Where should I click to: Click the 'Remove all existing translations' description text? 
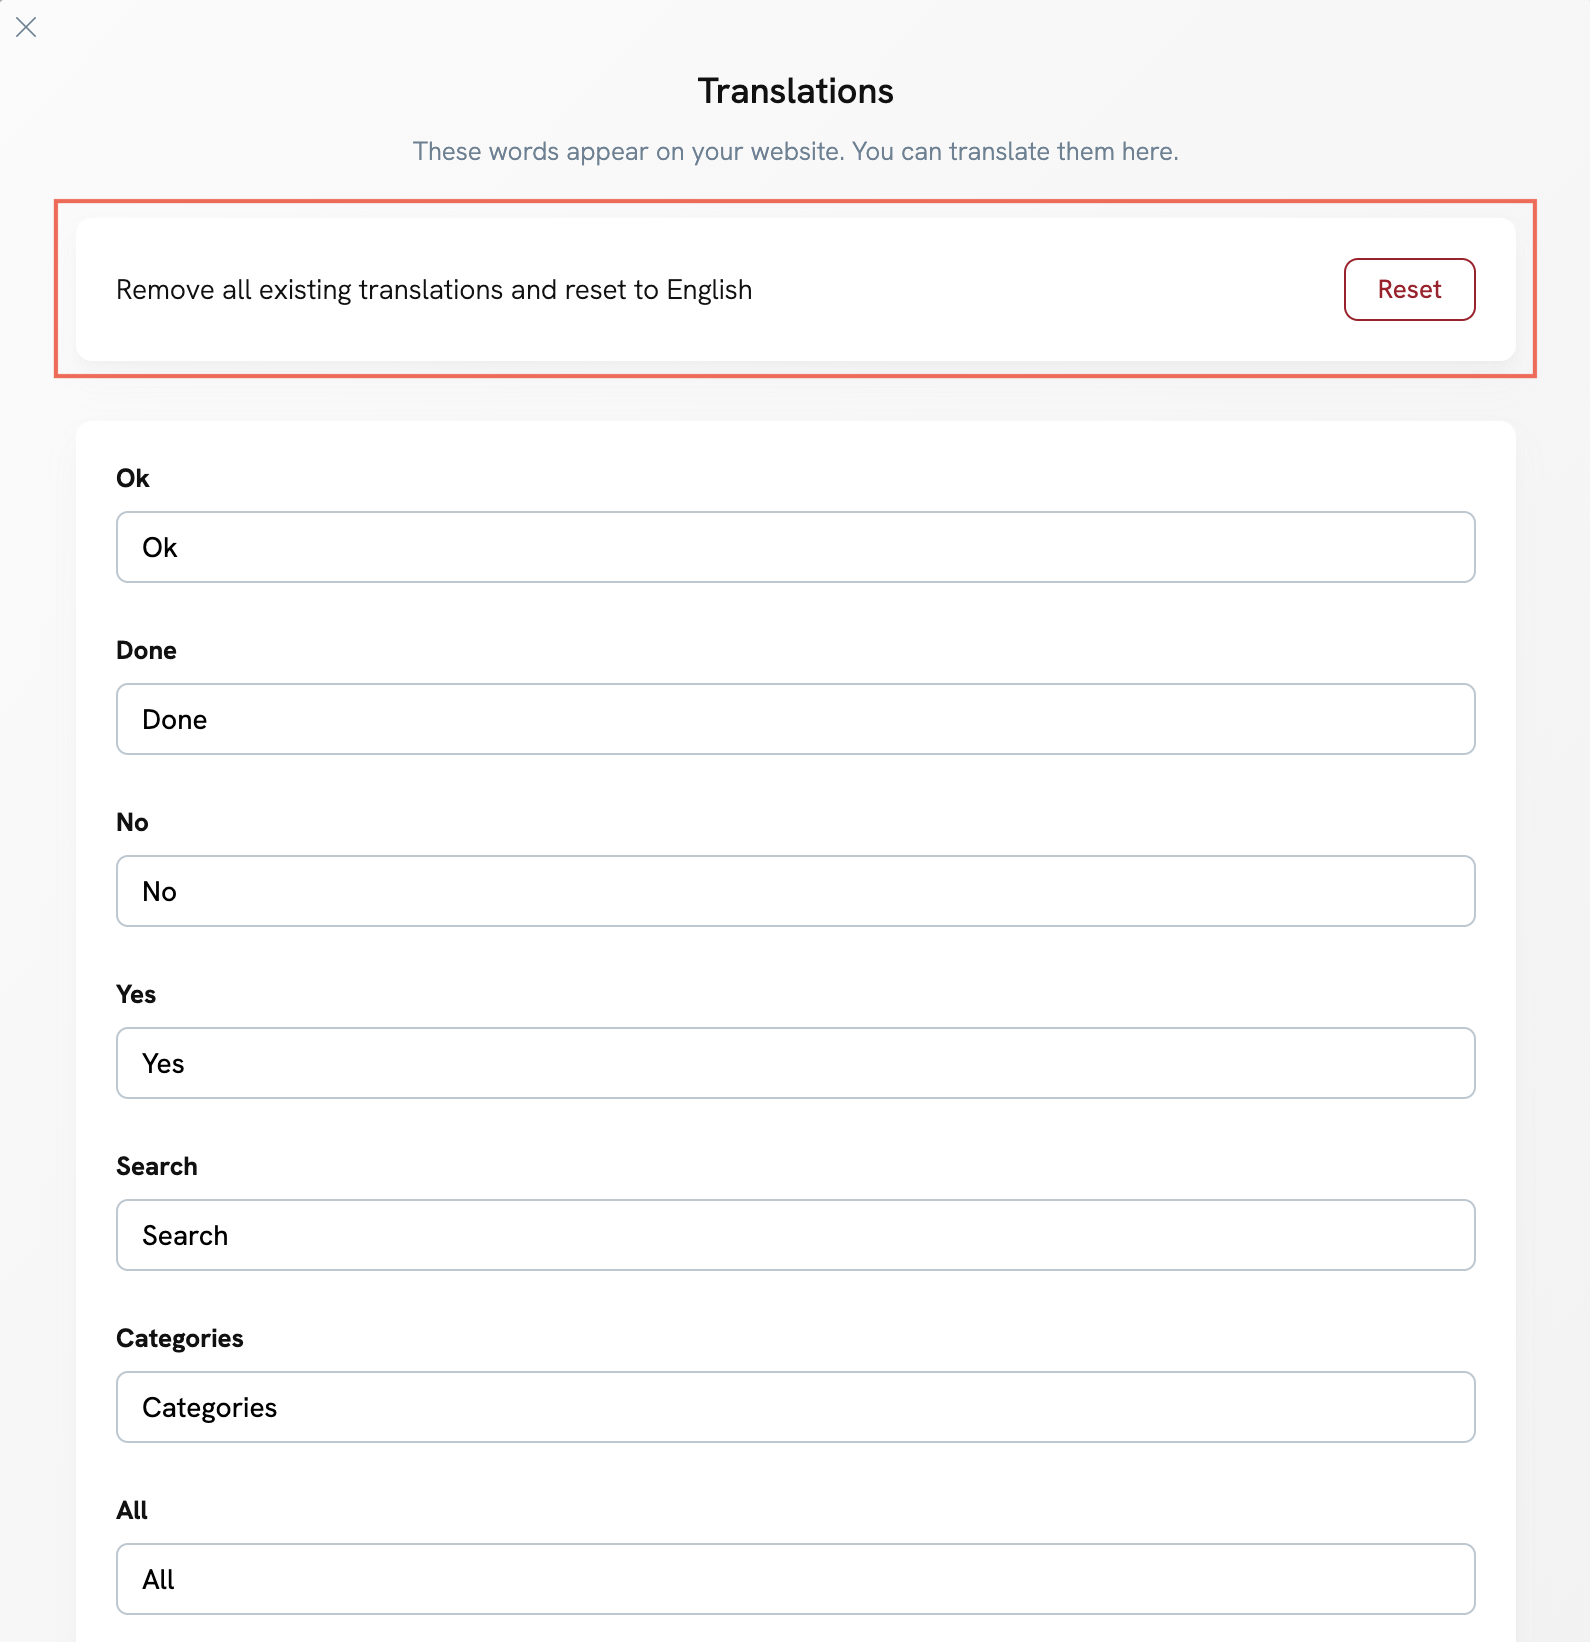[x=434, y=290]
